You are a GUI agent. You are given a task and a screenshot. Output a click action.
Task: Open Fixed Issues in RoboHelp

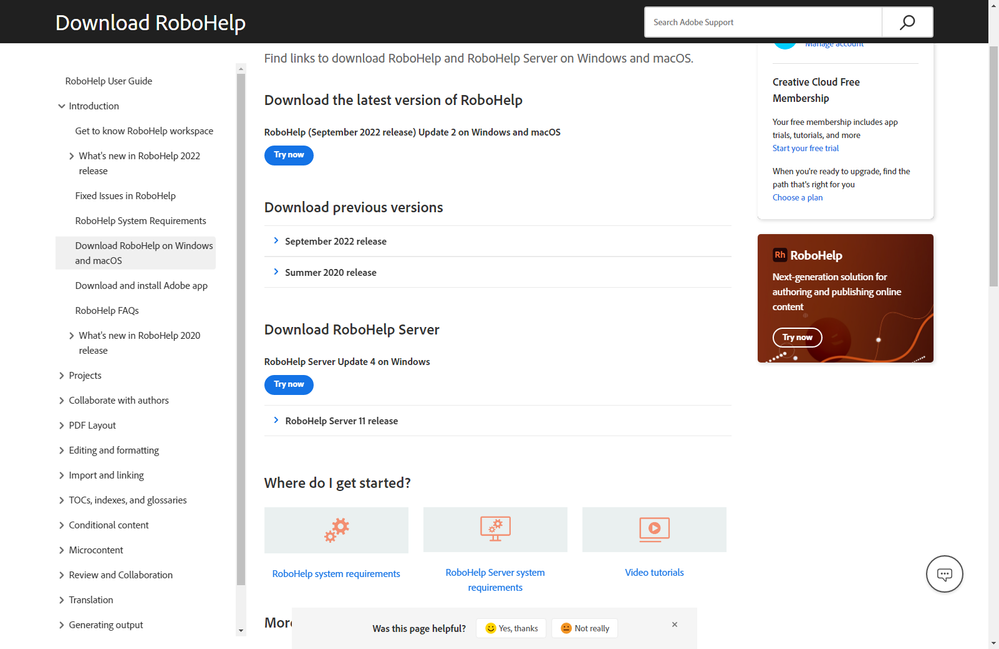coord(126,196)
